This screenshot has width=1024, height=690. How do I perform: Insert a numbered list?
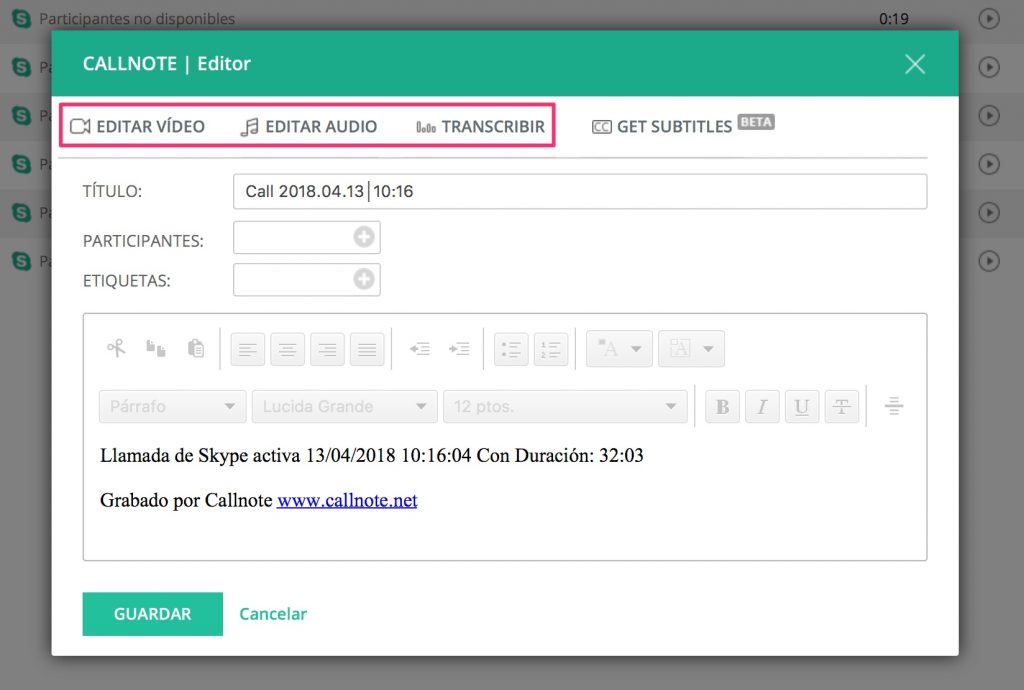point(551,349)
